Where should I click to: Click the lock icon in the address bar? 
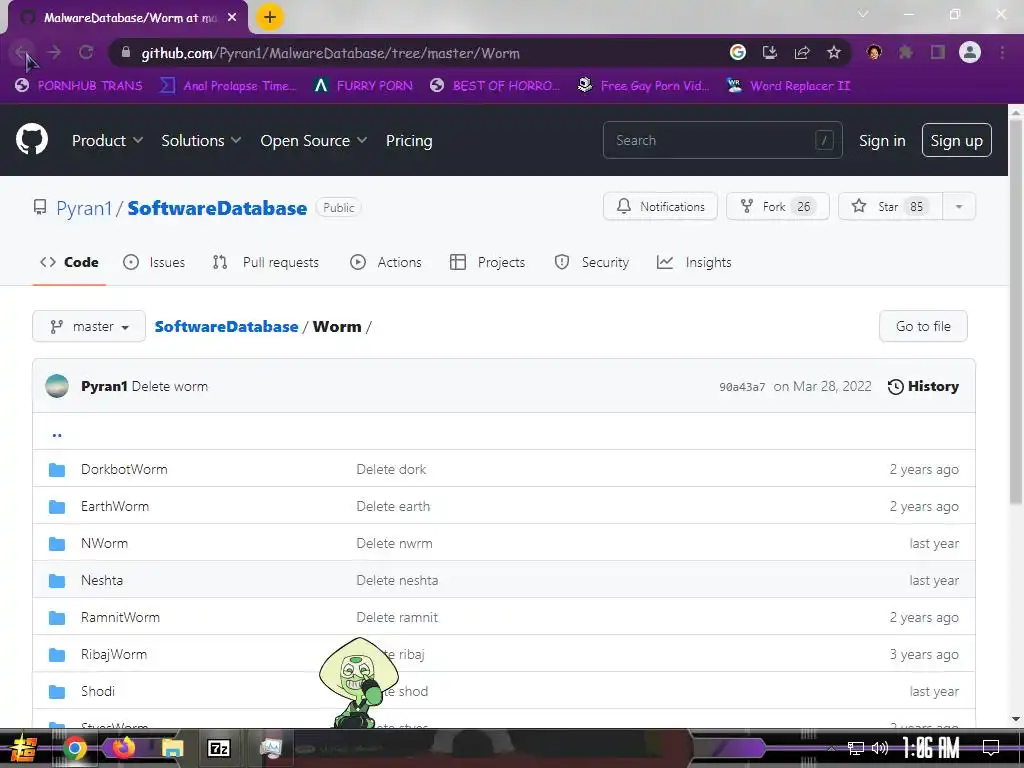(x=126, y=53)
